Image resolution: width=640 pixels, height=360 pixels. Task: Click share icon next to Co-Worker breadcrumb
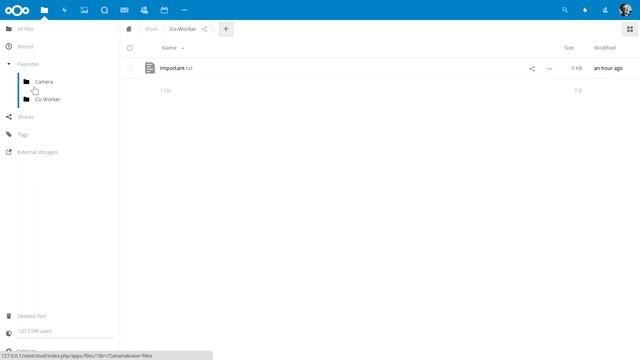[204, 29]
